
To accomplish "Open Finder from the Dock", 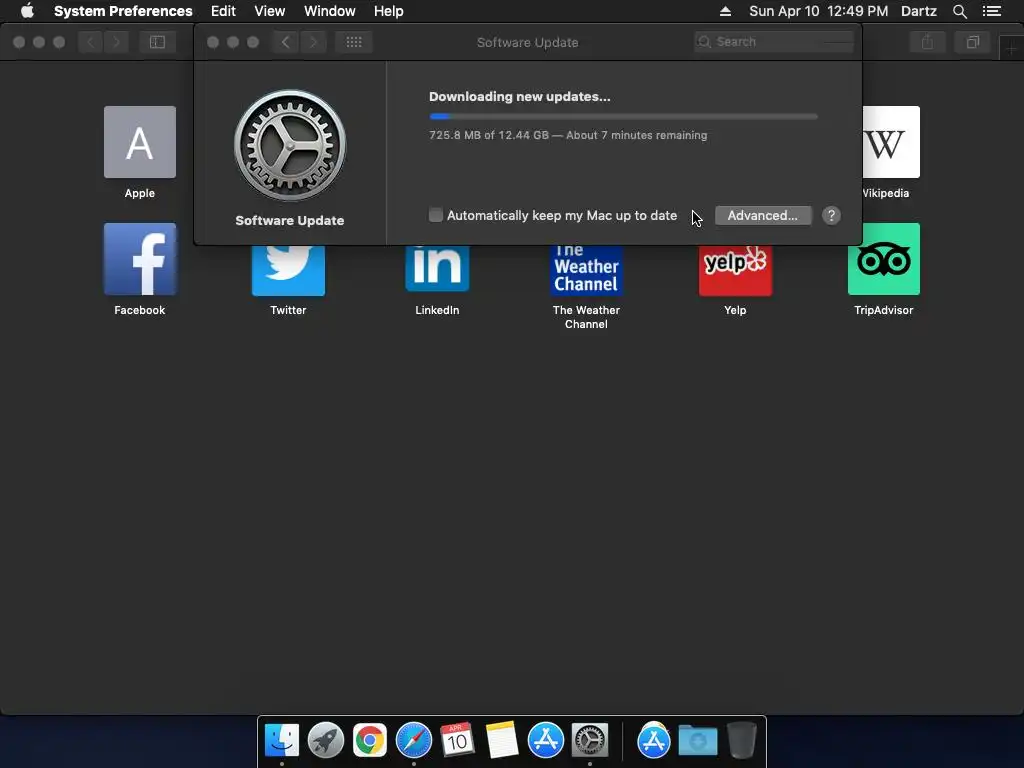I will pos(282,740).
